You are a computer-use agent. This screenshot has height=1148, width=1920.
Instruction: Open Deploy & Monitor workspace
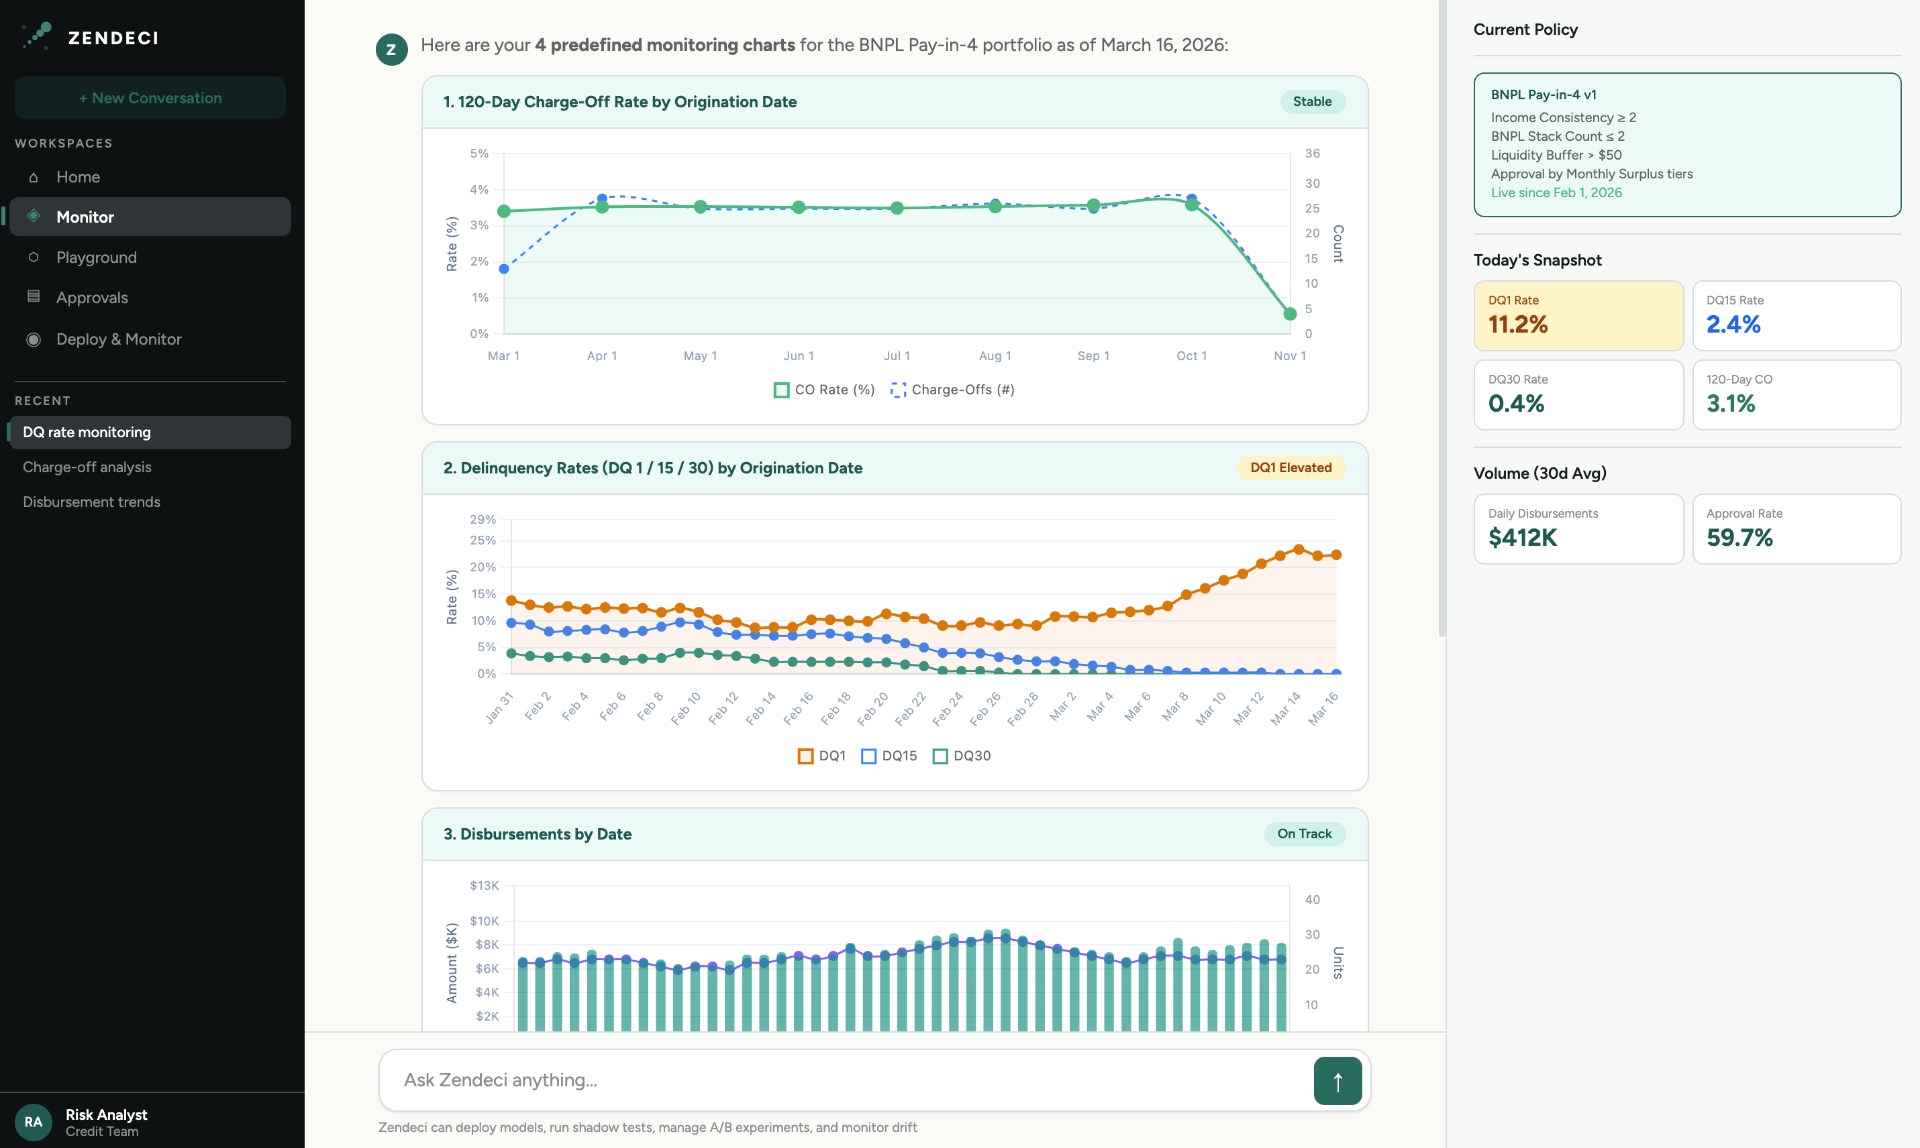(150, 339)
